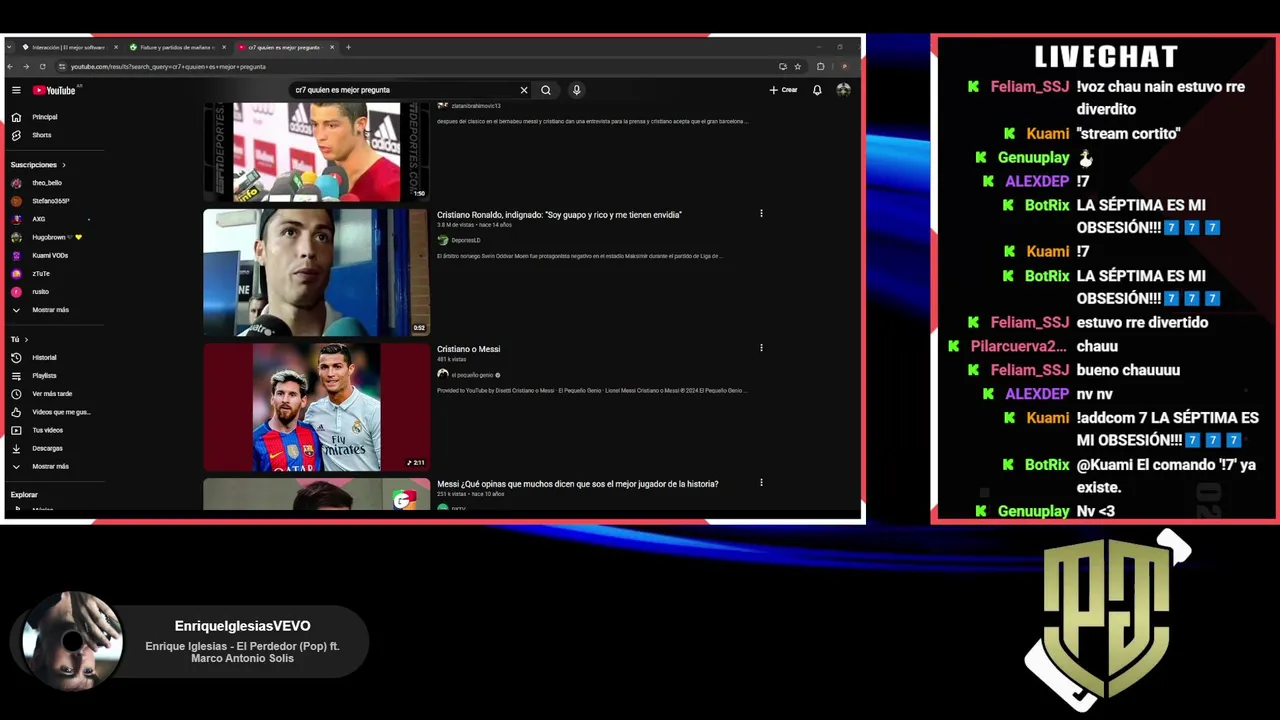Screen dimensions: 1280x720
Task: Click the Cristiano o Messi video title
Action: (x=468, y=349)
